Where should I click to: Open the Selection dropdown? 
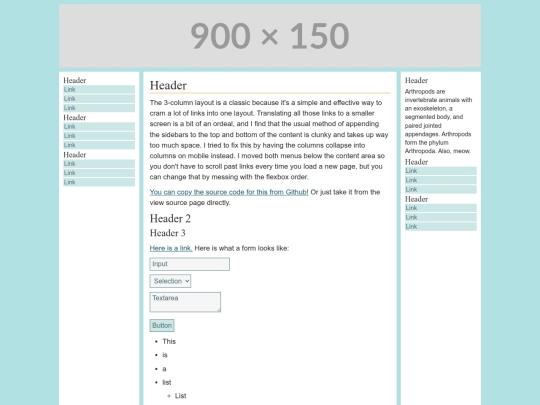[170, 281]
